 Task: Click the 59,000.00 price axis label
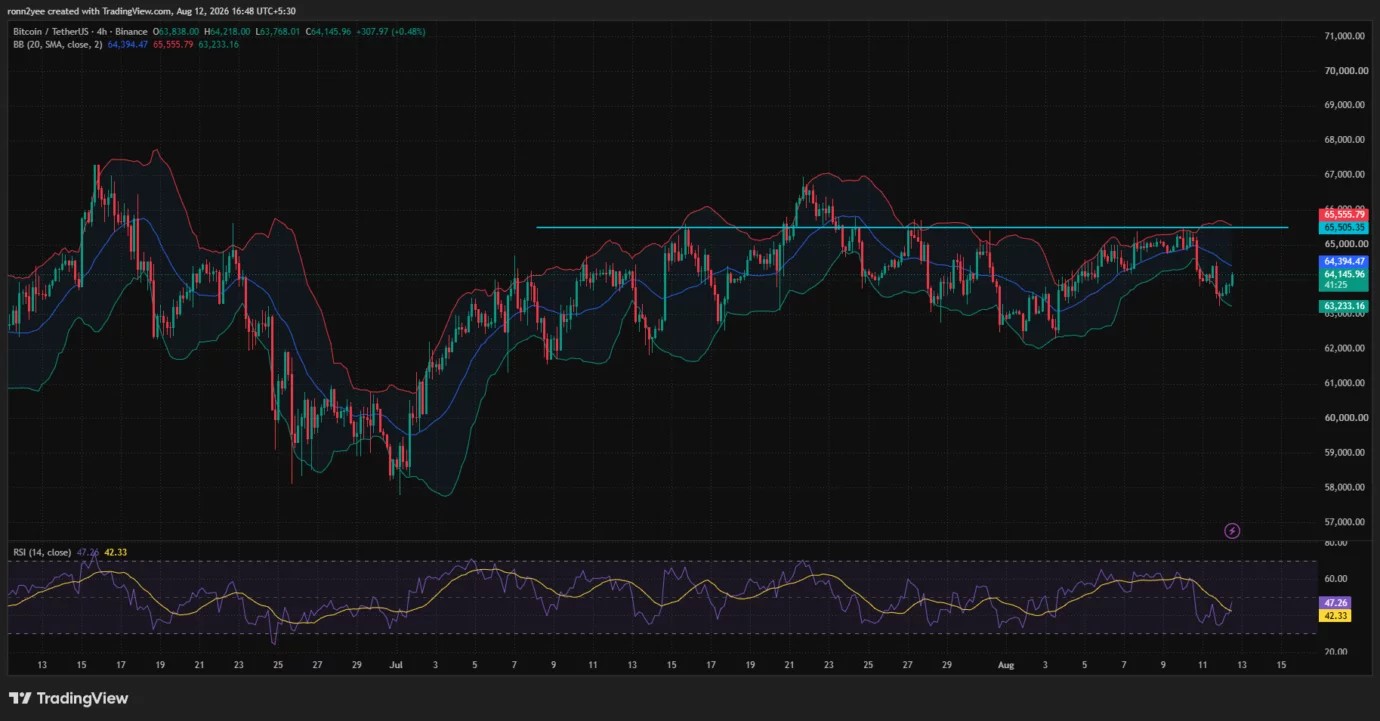1344,452
